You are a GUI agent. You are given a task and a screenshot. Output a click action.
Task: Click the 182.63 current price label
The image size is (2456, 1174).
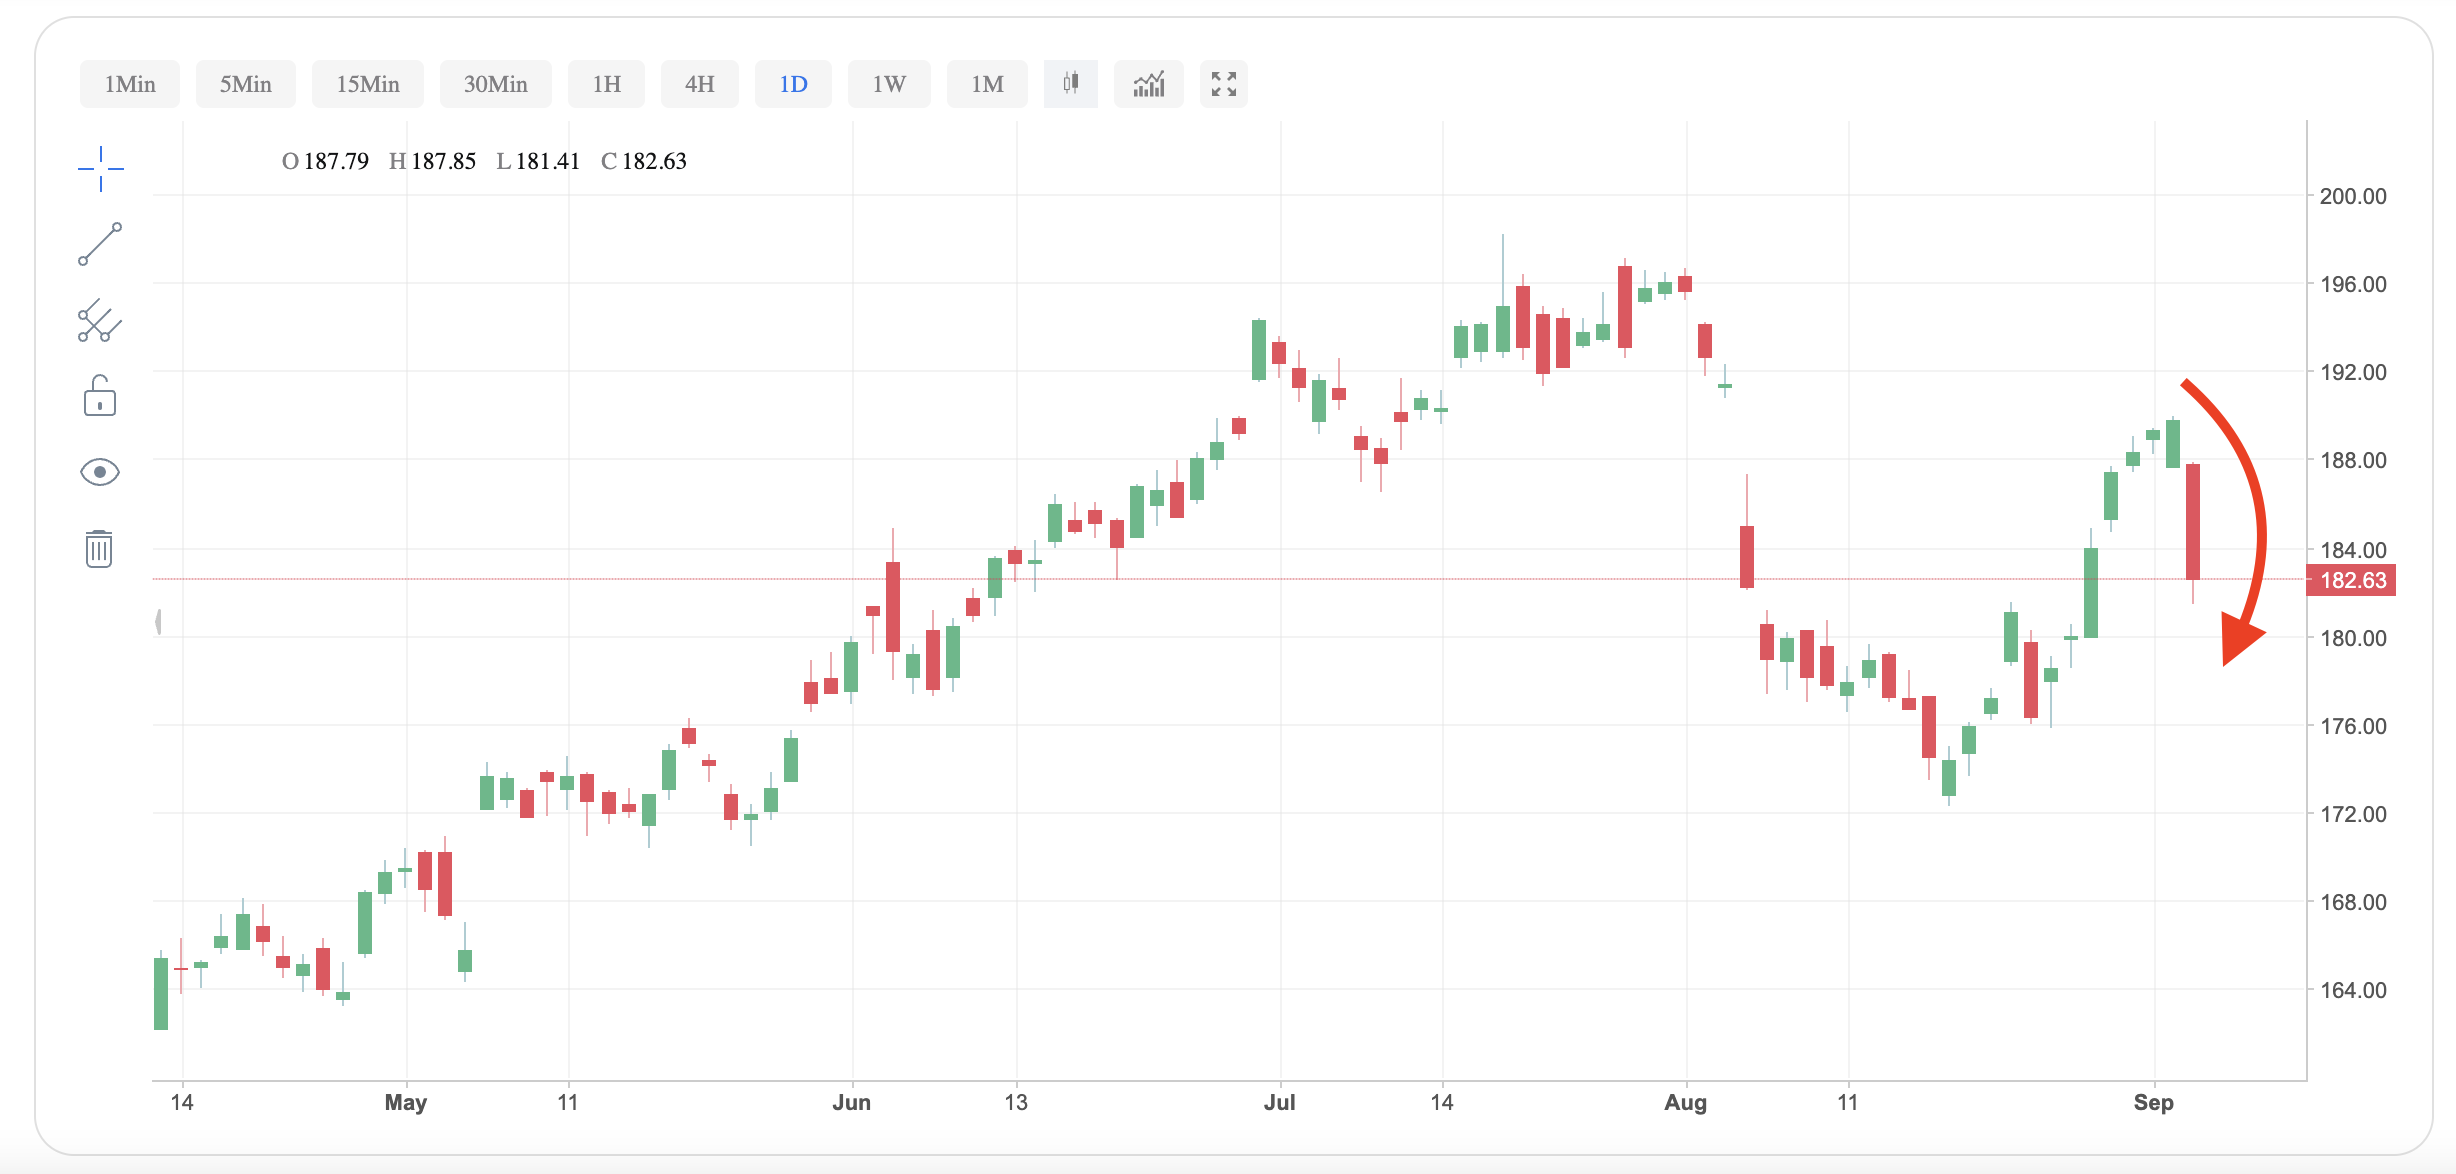tap(2351, 580)
